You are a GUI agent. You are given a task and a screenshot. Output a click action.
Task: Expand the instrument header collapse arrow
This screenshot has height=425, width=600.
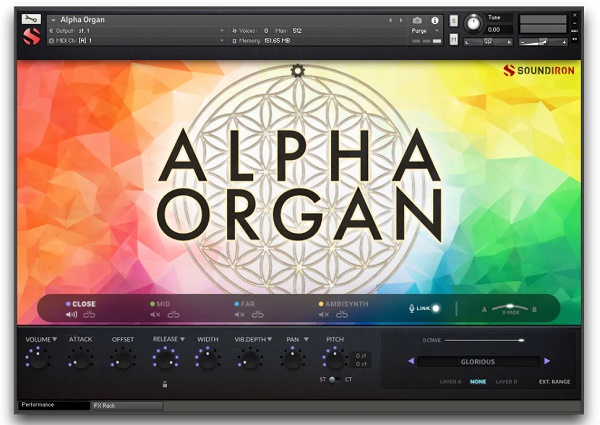click(53, 20)
